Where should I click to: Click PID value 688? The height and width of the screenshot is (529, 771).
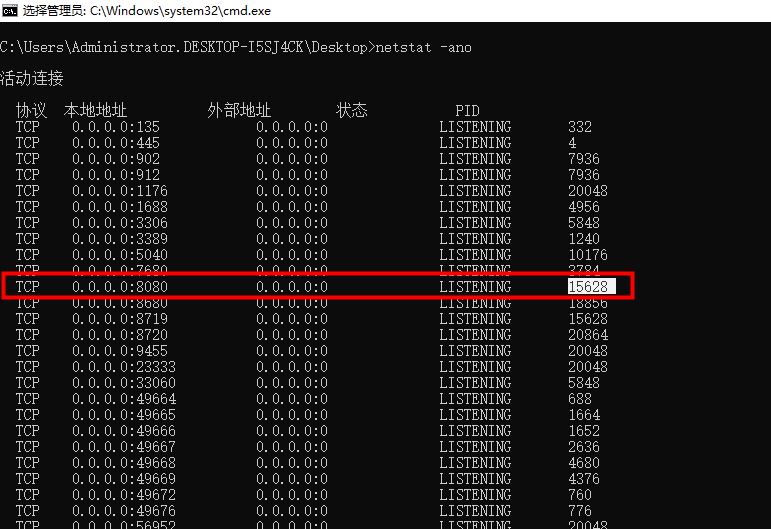click(x=580, y=399)
